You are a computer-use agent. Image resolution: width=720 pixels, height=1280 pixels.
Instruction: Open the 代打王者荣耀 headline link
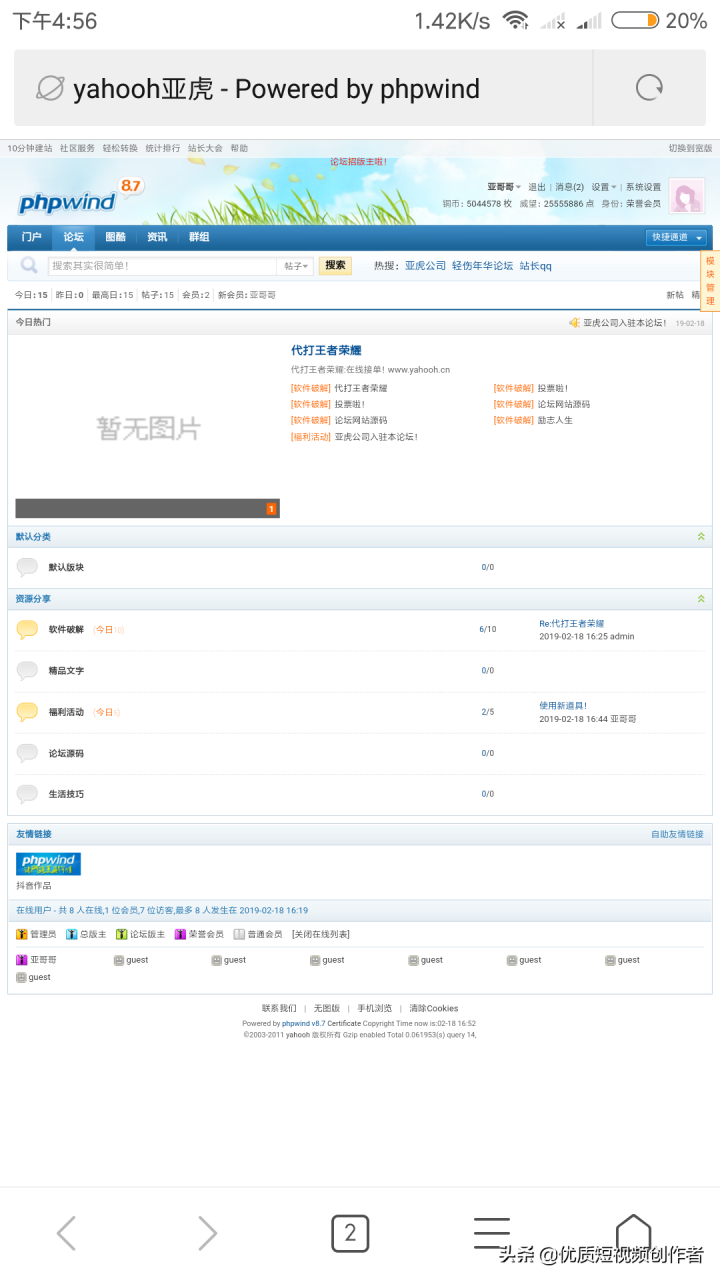pyautogui.click(x=326, y=350)
